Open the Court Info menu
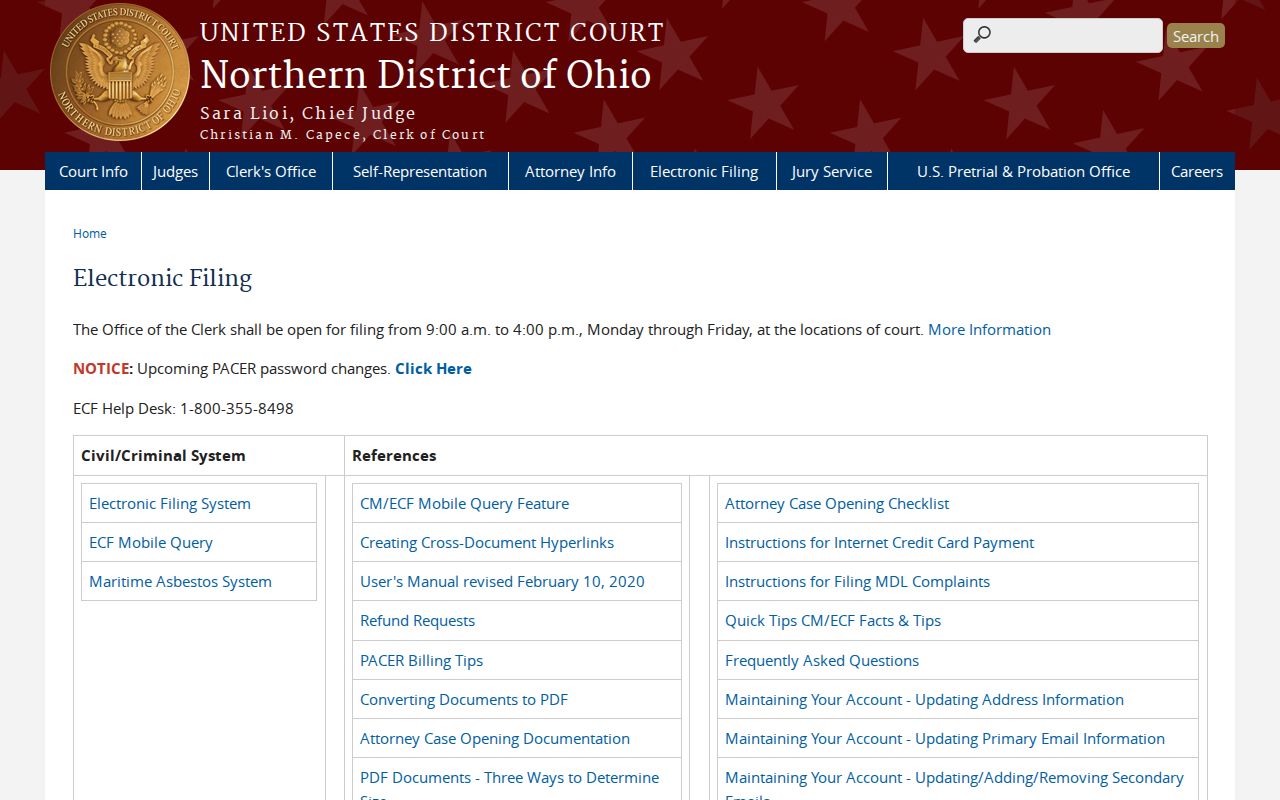This screenshot has height=800, width=1280. tap(93, 171)
